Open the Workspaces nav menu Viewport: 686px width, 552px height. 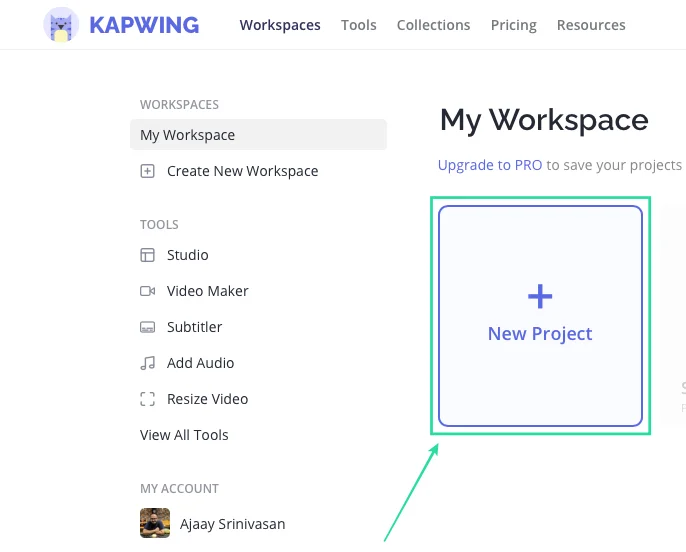click(280, 25)
